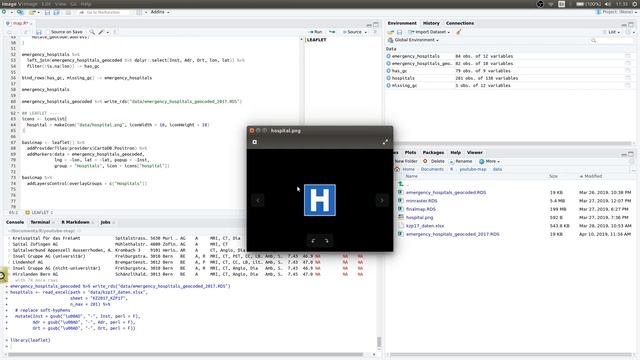Screen dimensions: 640x360
Task: Select the Jobs tab
Action: [x=105, y=222]
